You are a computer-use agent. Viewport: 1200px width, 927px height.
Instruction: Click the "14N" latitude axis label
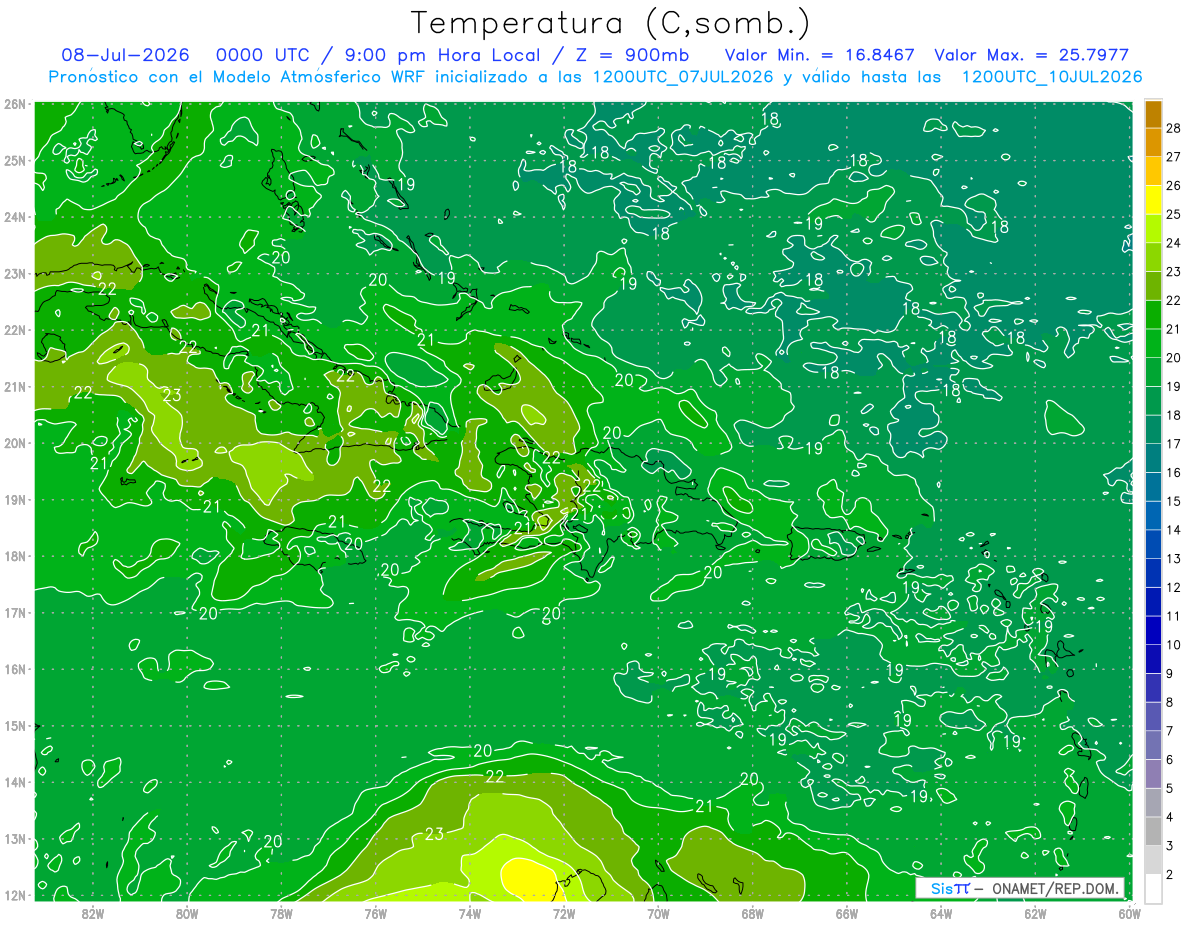pyautogui.click(x=16, y=782)
